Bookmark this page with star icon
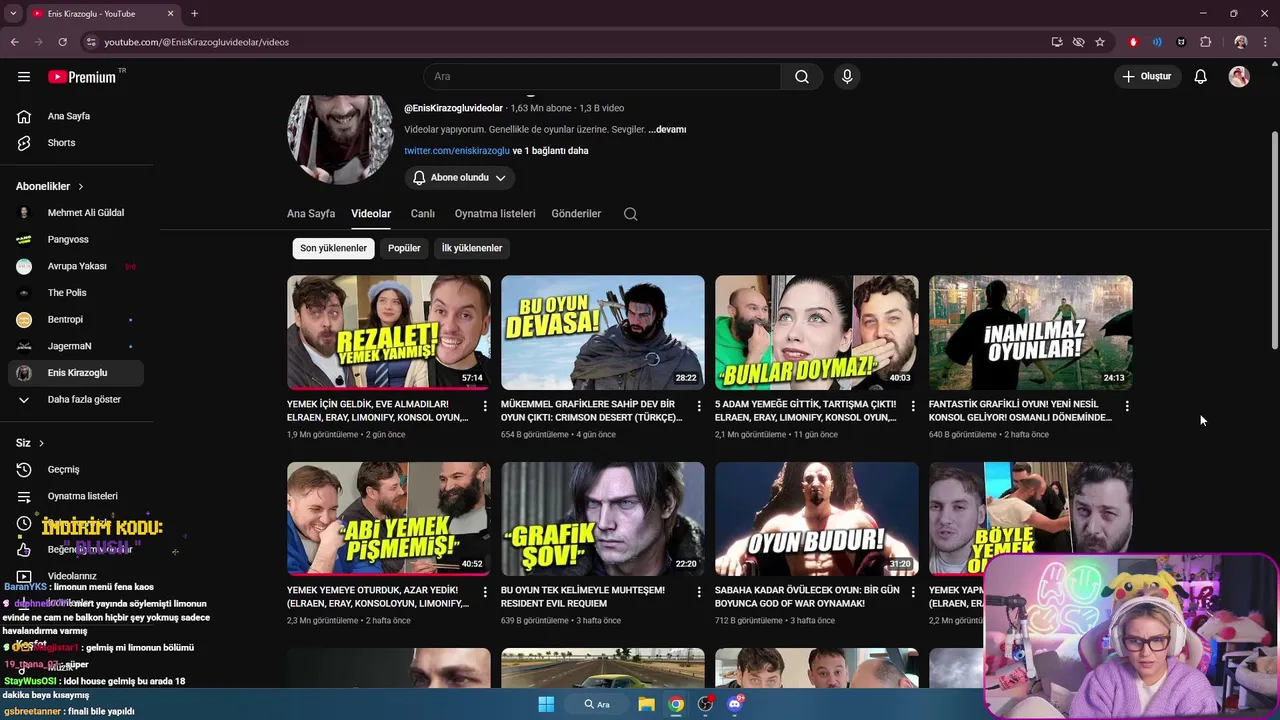Screen dimensions: 1280x720 tap(1100, 42)
